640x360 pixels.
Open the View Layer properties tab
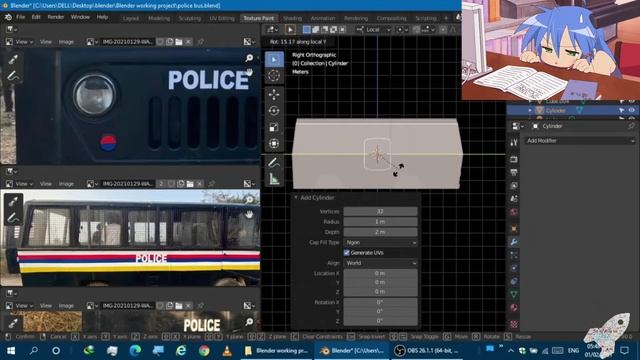coord(514,186)
